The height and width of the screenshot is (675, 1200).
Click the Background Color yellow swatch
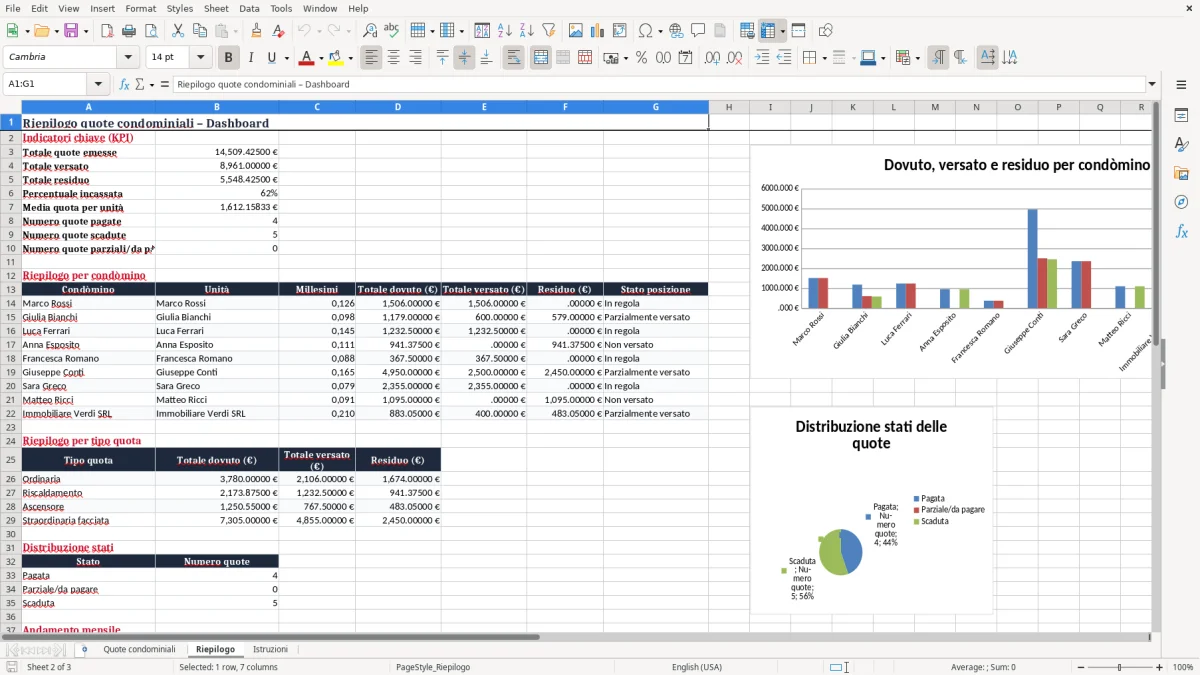click(x=336, y=58)
